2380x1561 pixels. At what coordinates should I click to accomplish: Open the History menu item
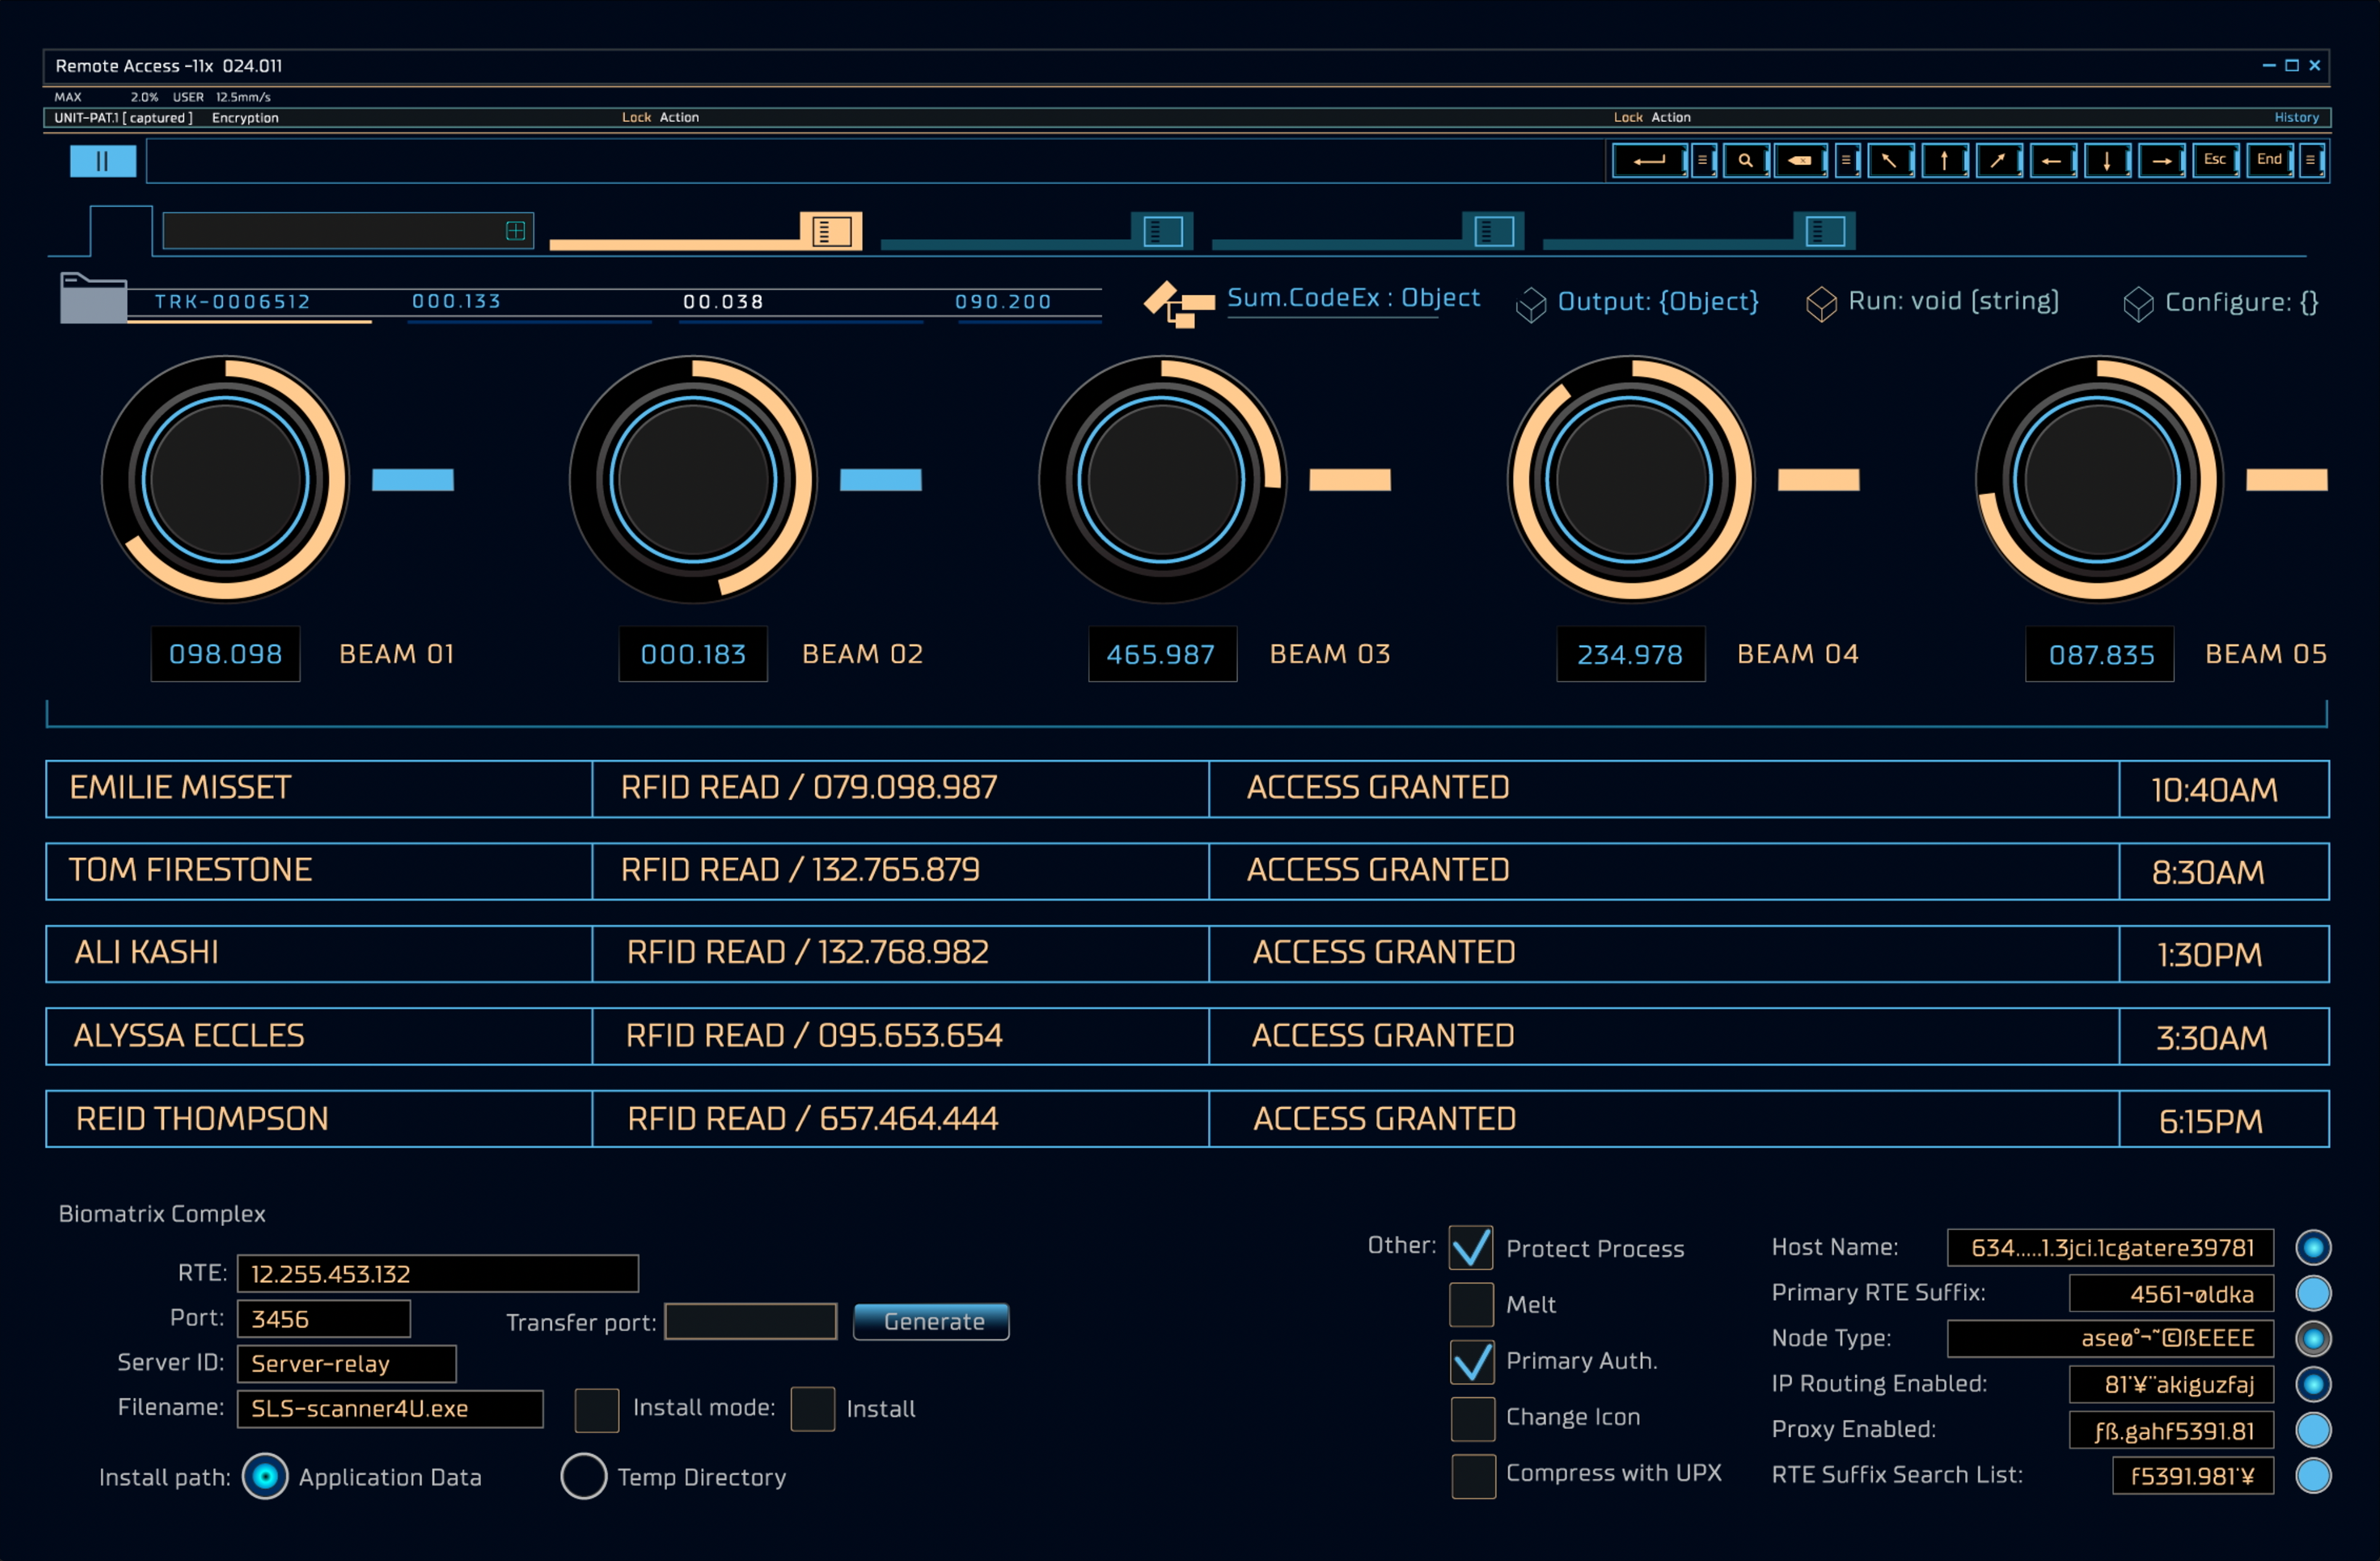tap(2296, 117)
